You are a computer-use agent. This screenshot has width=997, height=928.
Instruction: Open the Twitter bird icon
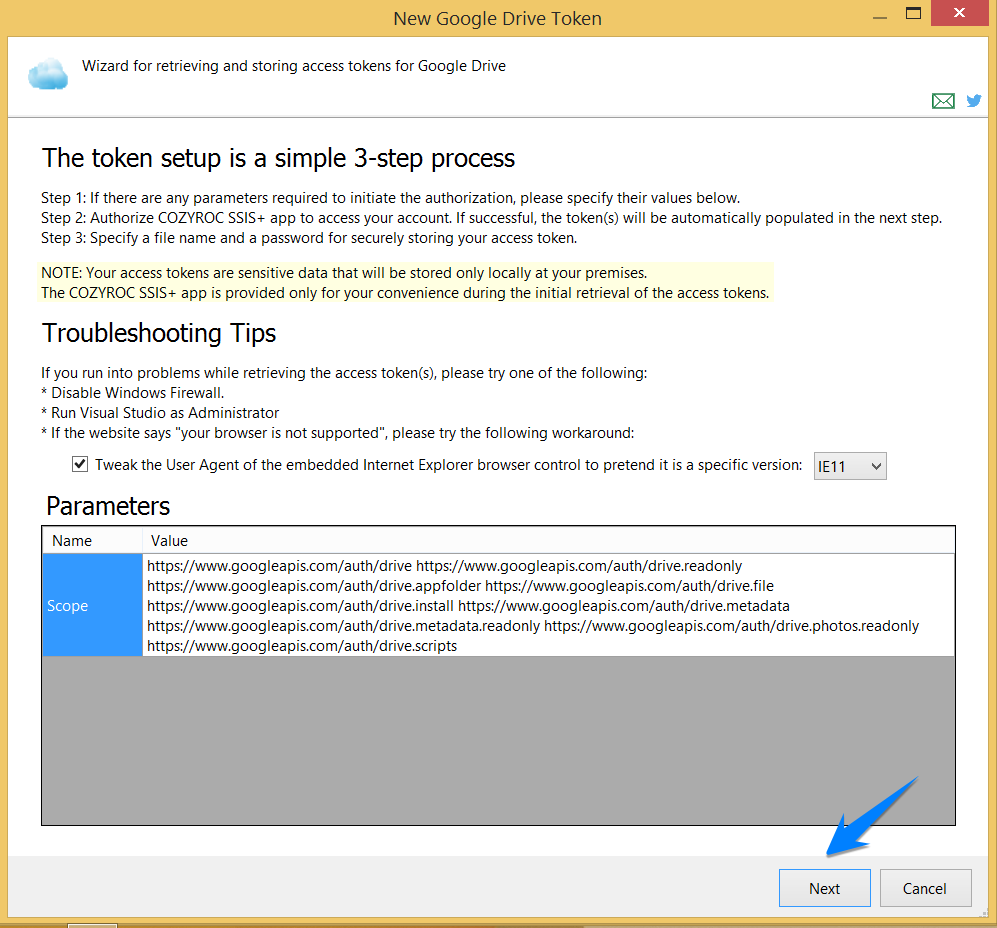[973, 100]
